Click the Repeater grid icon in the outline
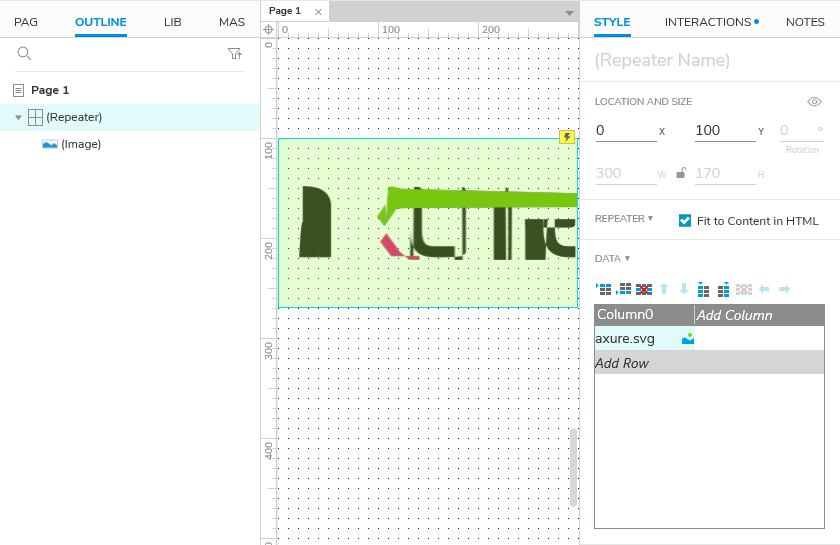The height and width of the screenshot is (545, 840). pos(35,117)
